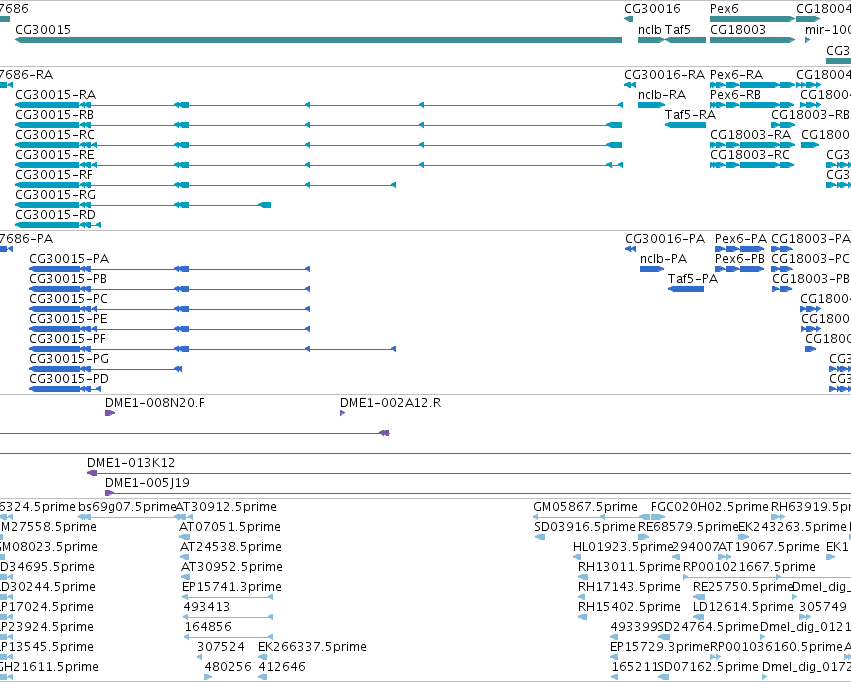This screenshot has width=851, height=682.
Task: Click EST label AT30952.5prime
Action: point(232,568)
